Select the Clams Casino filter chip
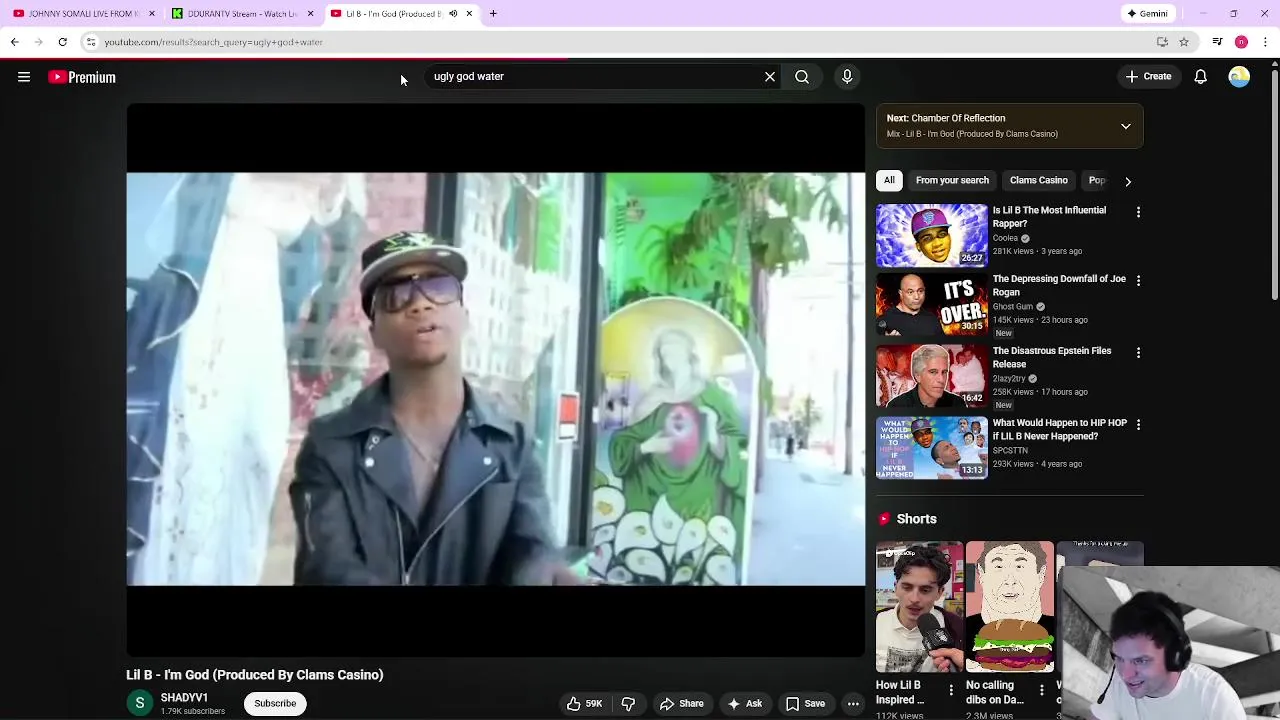This screenshot has width=1280, height=720. 1038,180
